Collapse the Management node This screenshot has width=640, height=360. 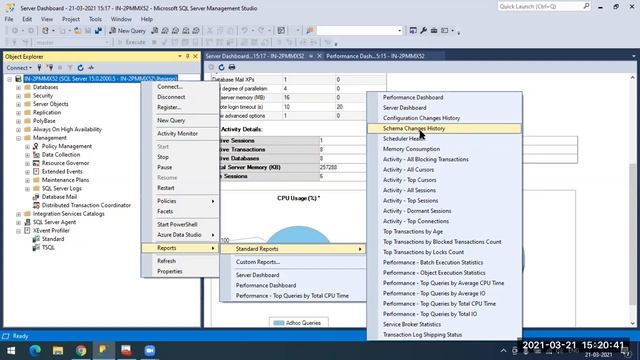tap(18, 138)
